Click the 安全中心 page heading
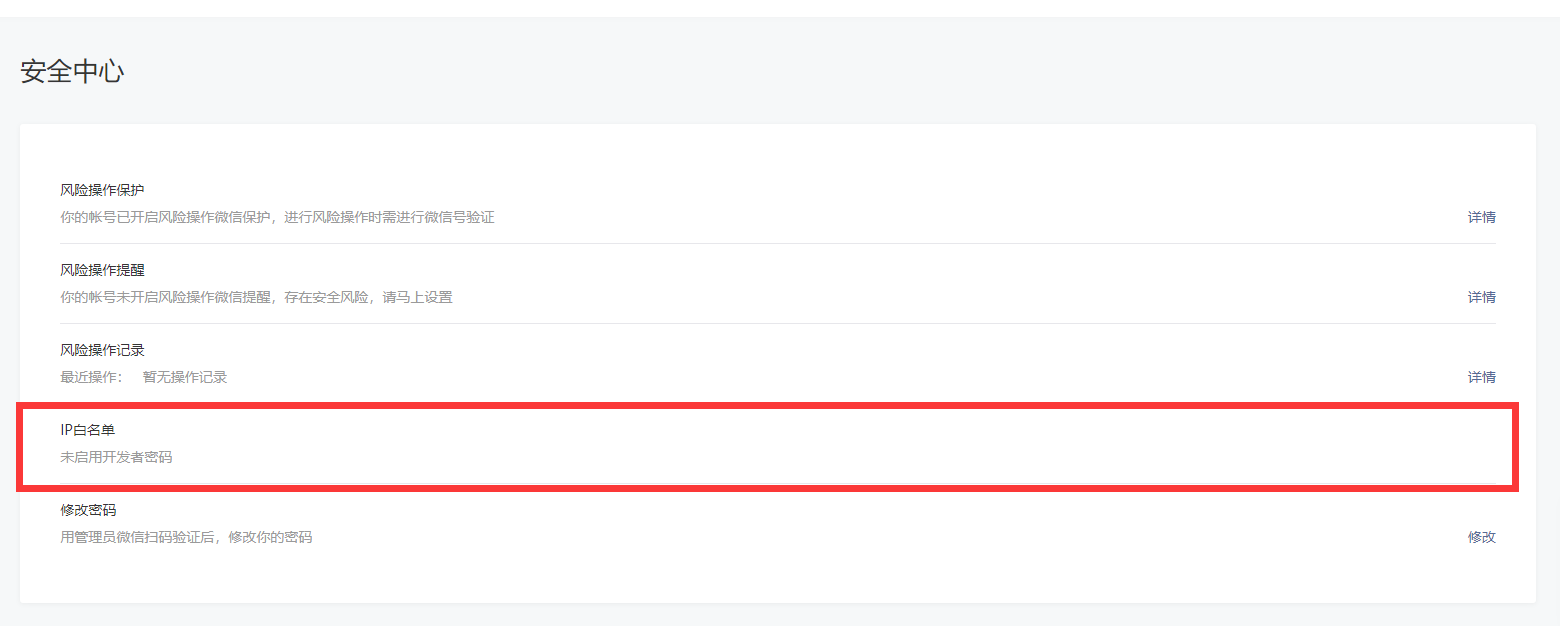 72,72
